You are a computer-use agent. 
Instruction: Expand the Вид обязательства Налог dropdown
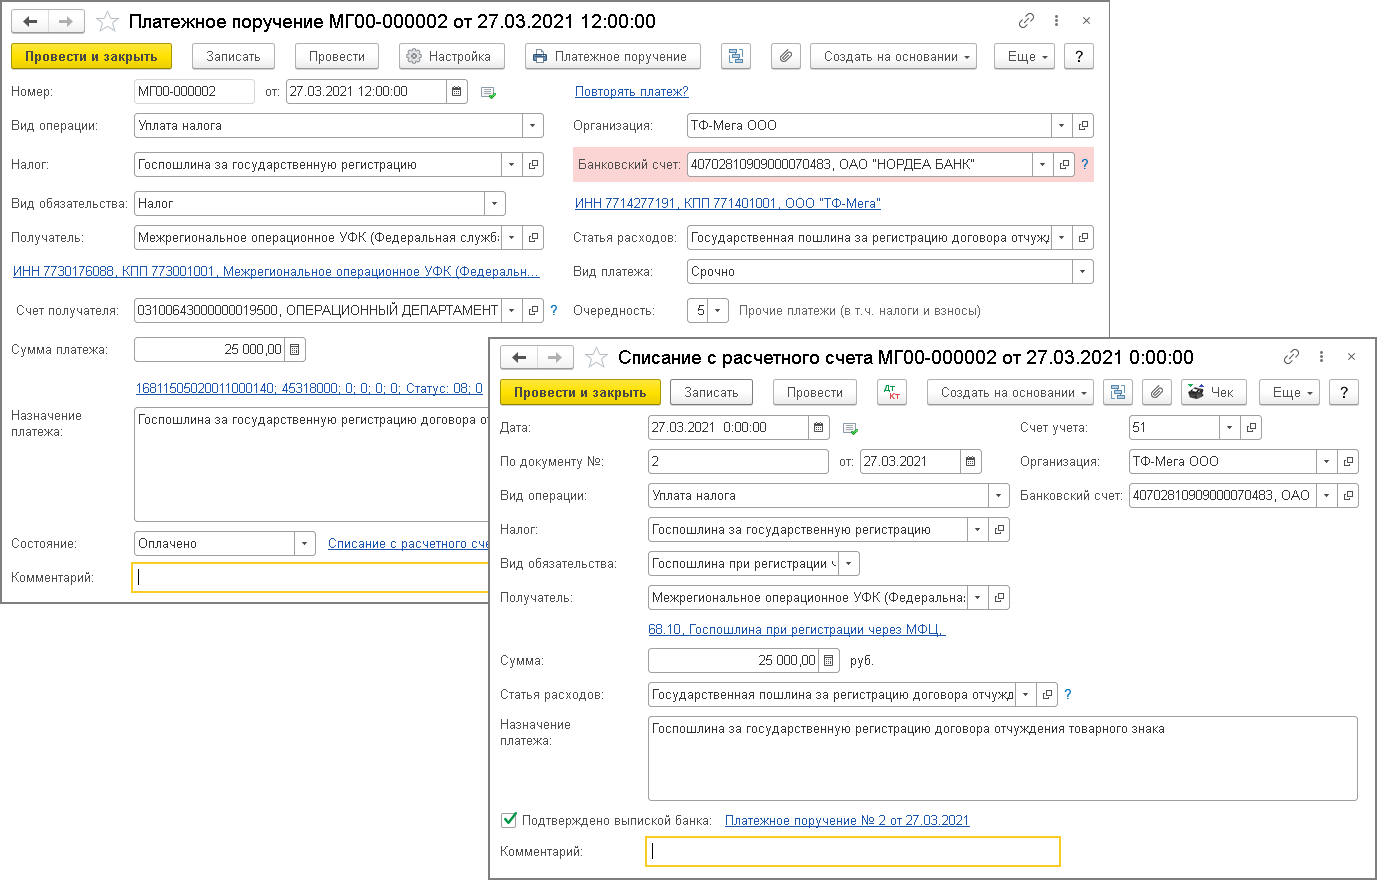pyautogui.click(x=494, y=204)
